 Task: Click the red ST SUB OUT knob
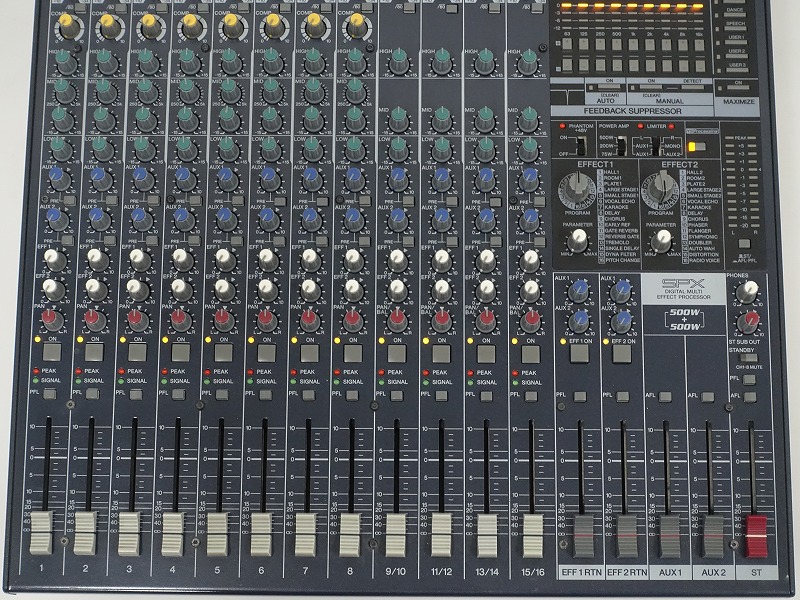click(741, 321)
